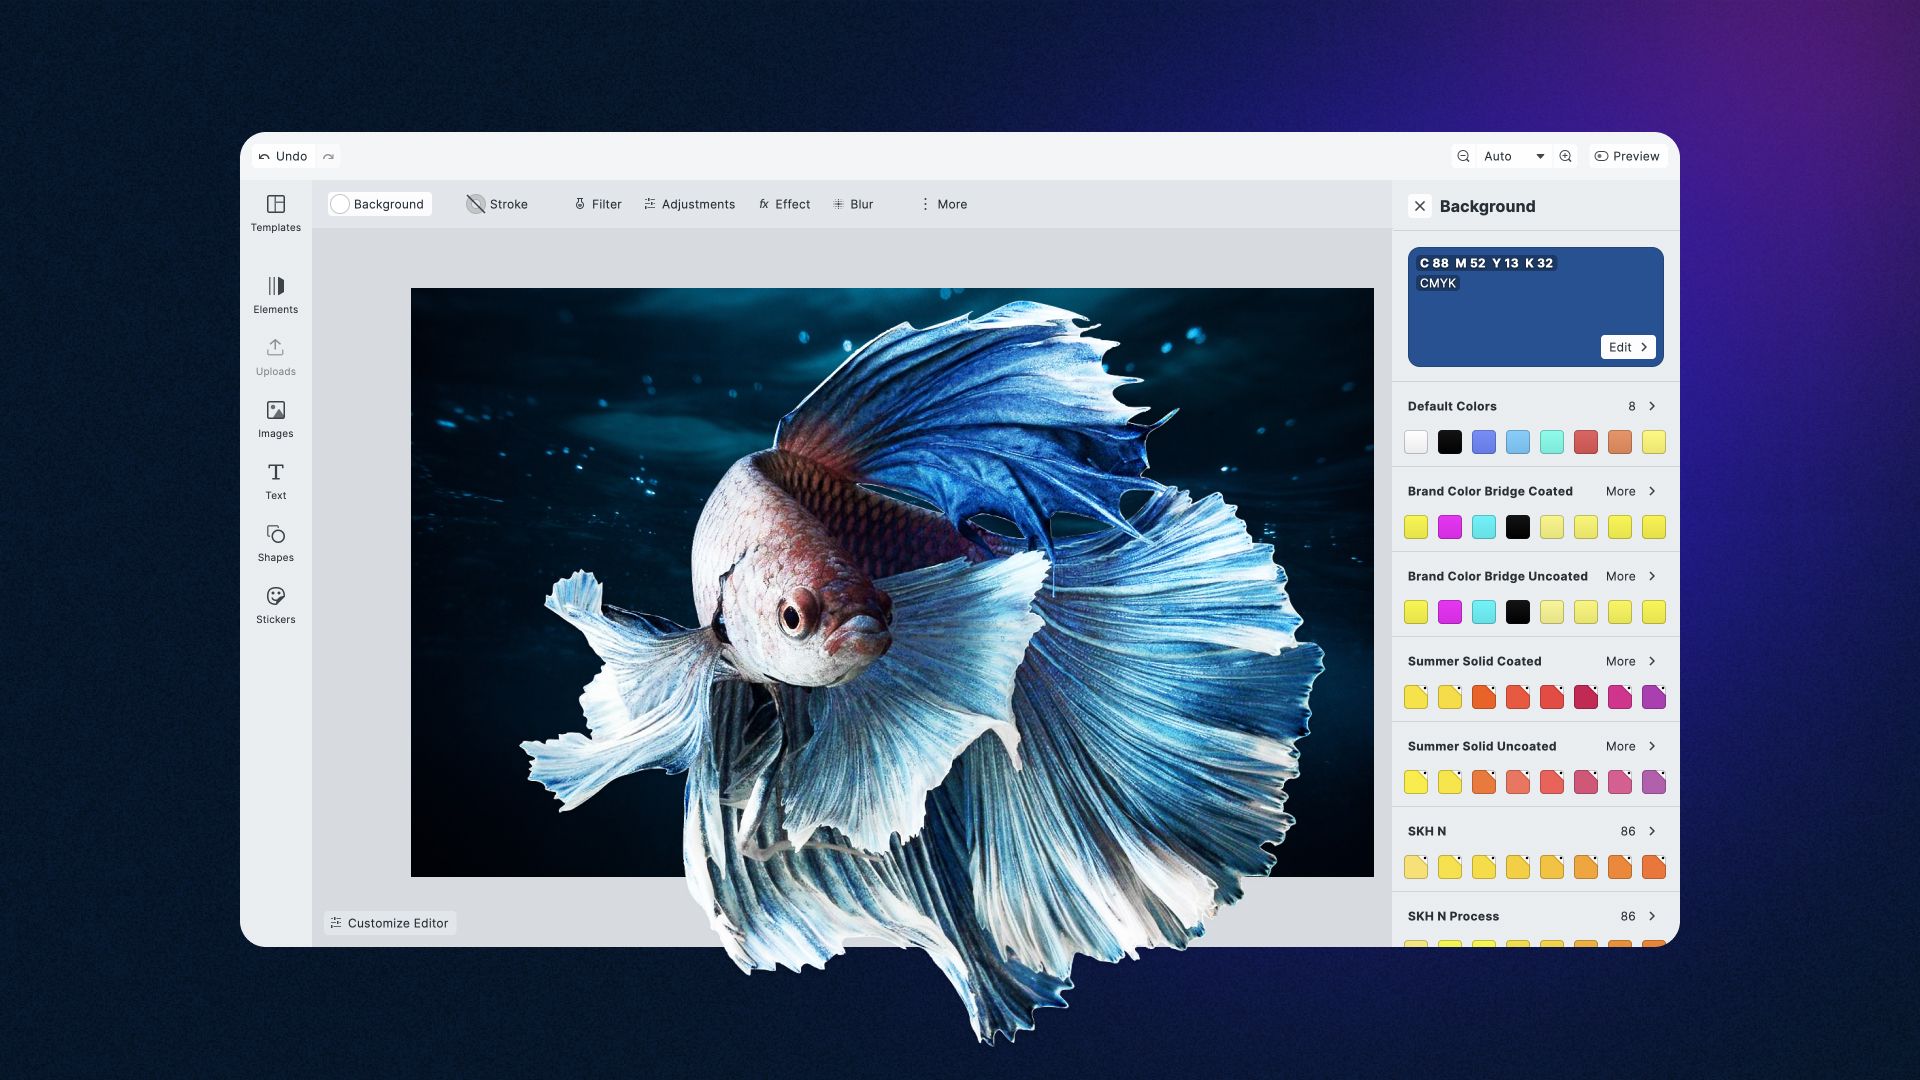Pick purple swatch in Summer Solid Uncoated
The height and width of the screenshot is (1080, 1920).
tap(1654, 782)
